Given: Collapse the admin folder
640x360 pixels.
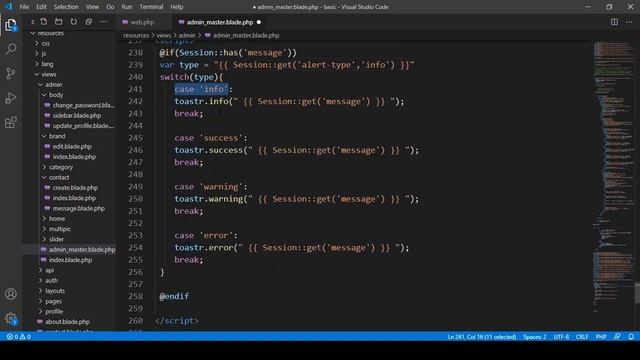Looking at the screenshot, I should point(53,84).
